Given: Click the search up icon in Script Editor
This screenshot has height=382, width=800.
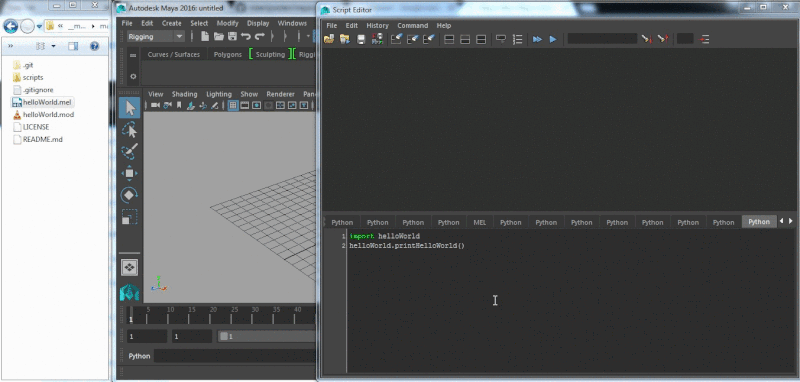Looking at the screenshot, I should (662, 39).
